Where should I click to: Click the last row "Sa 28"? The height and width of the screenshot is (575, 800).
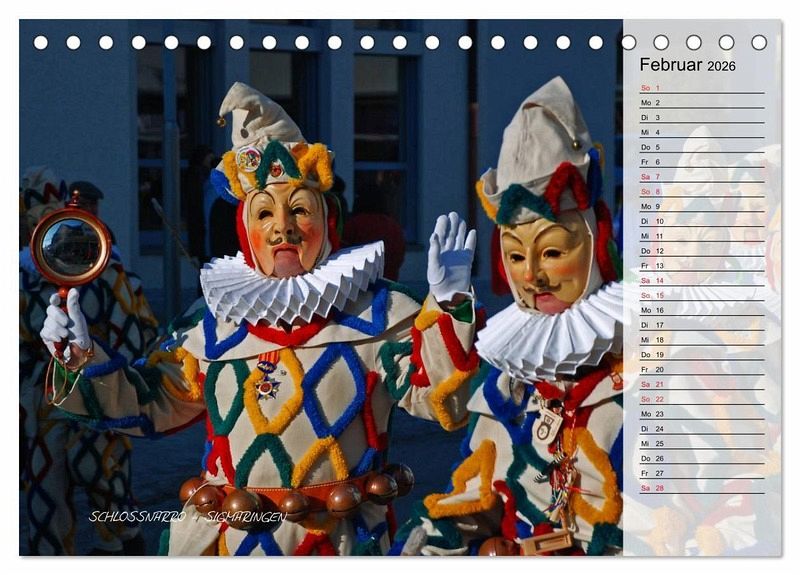click(701, 488)
